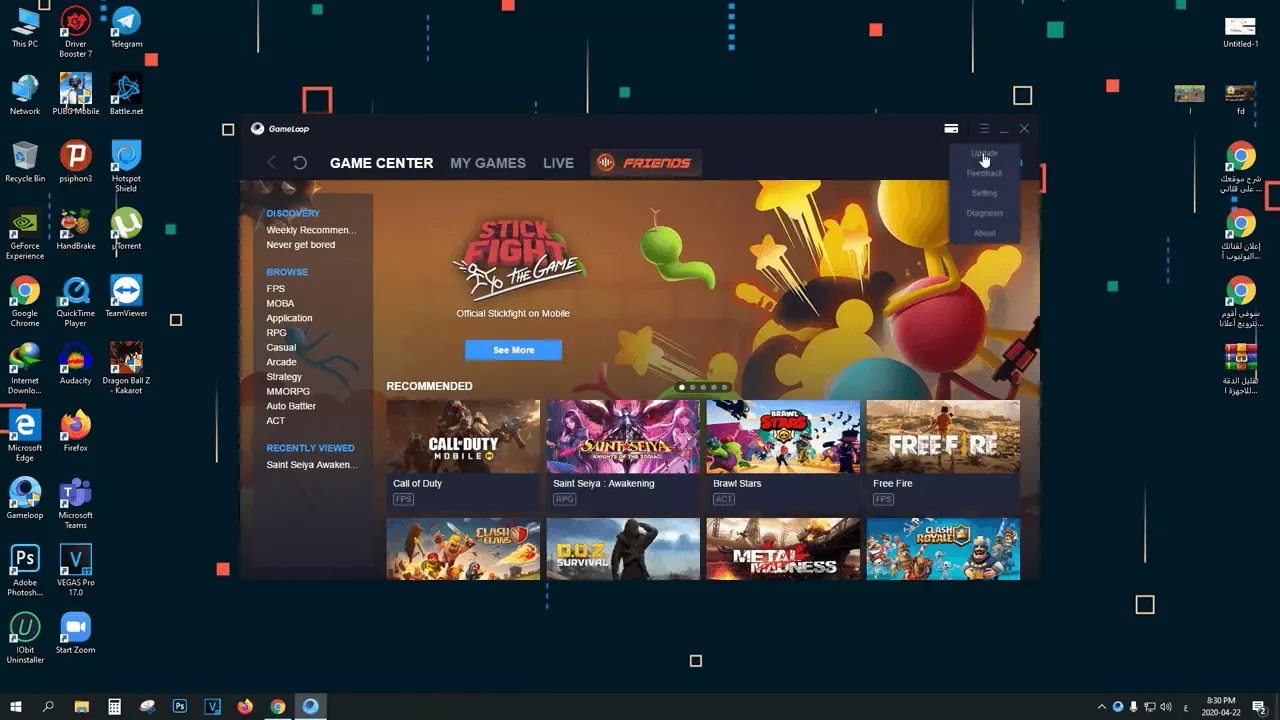Open notification center in system tray
Screen dimensions: 1280x720
click(x=1260, y=707)
